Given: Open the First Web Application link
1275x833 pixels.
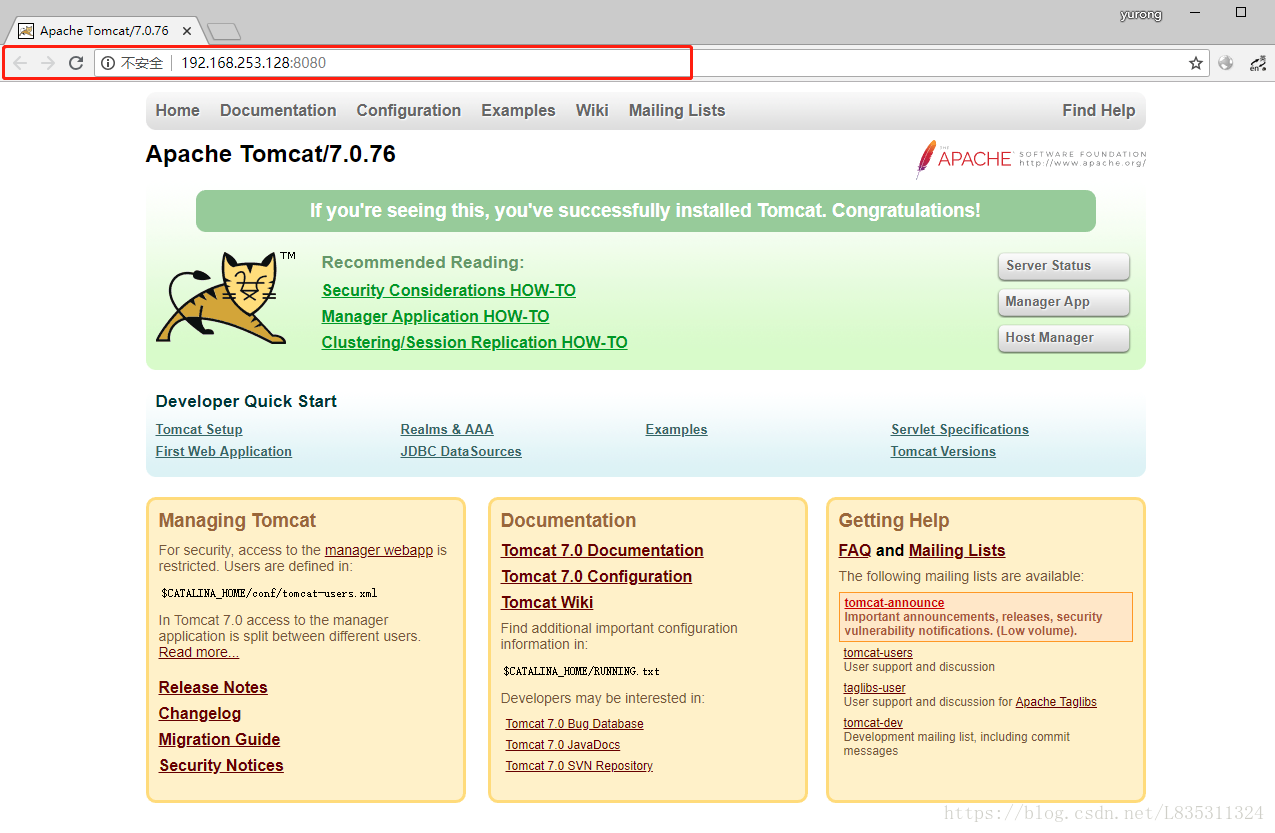Looking at the screenshot, I should (x=224, y=451).
